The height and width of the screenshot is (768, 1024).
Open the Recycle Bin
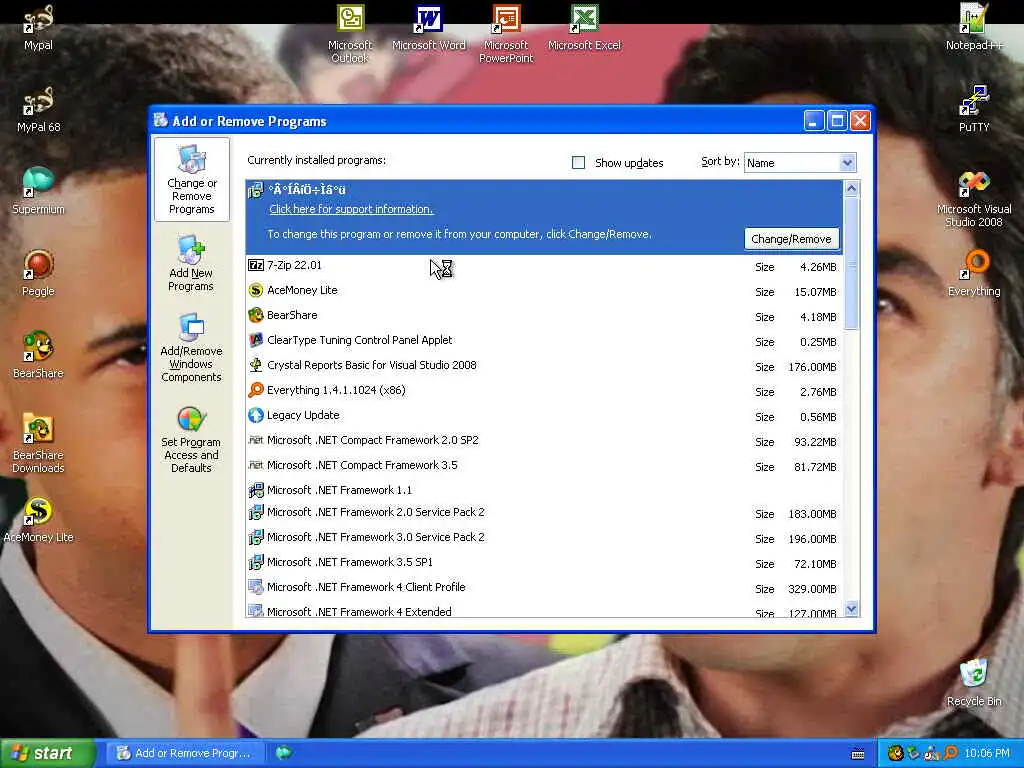point(974,683)
